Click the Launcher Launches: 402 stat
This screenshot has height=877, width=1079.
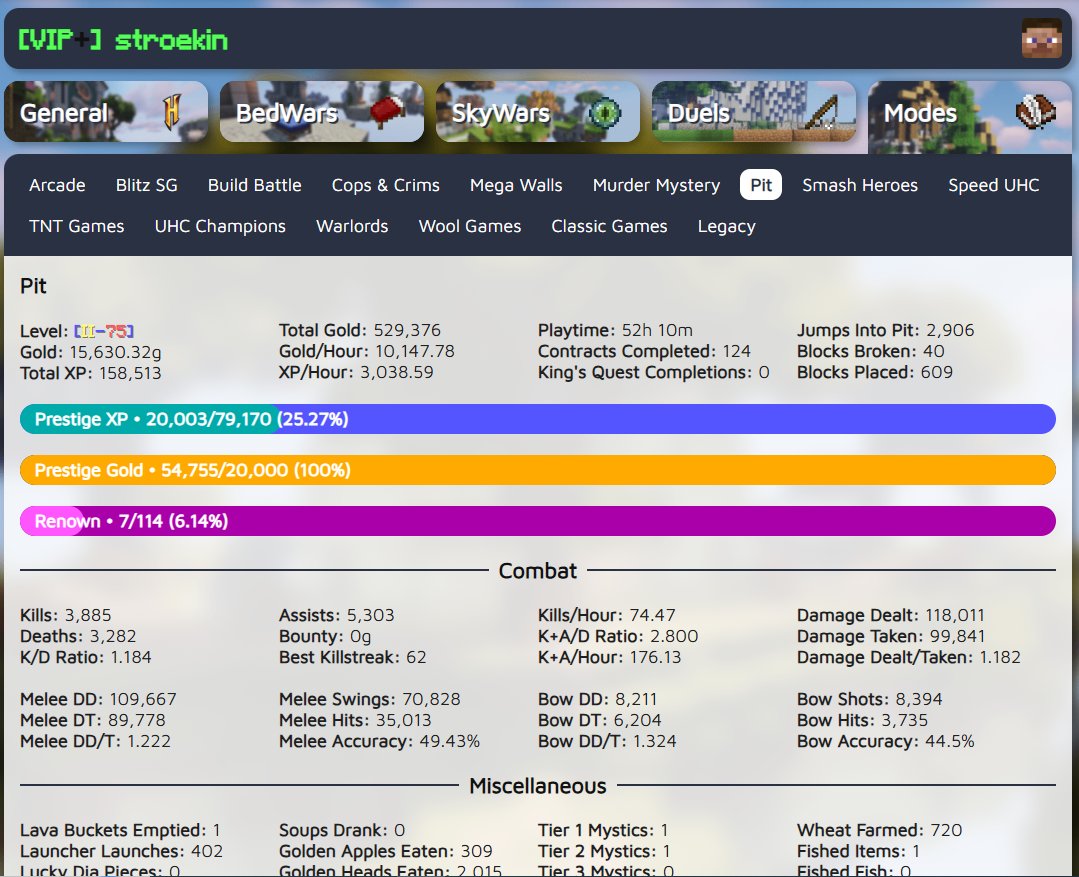point(121,852)
